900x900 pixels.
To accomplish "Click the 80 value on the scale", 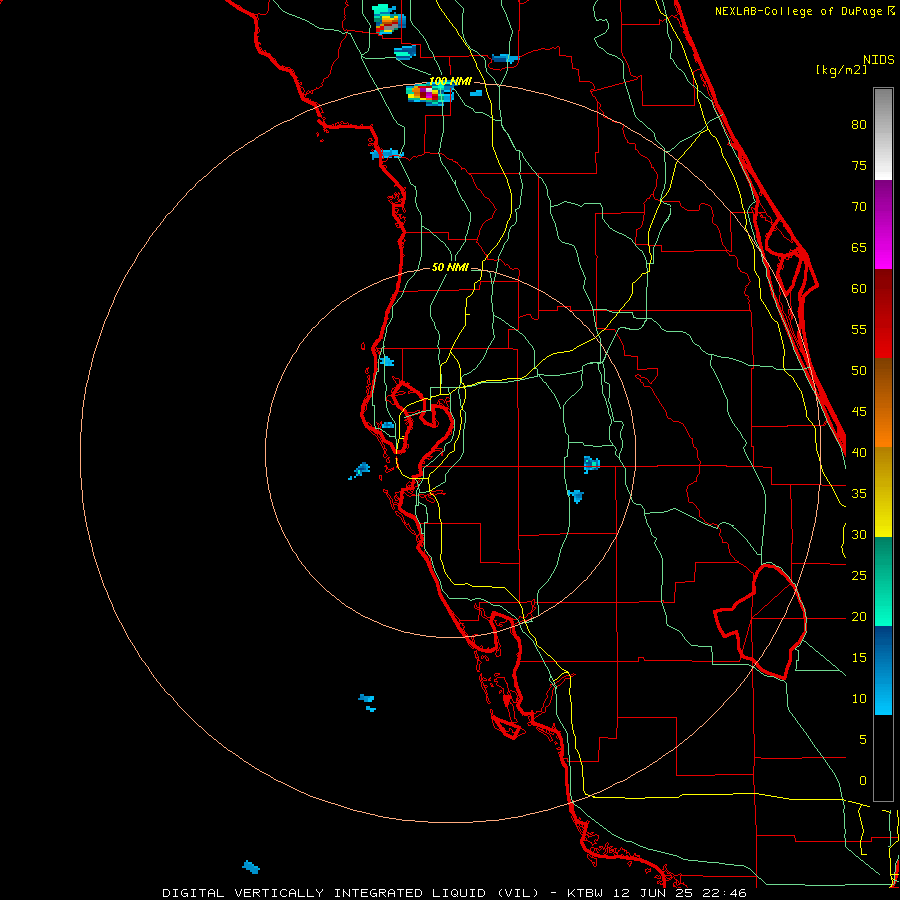I will [859, 125].
